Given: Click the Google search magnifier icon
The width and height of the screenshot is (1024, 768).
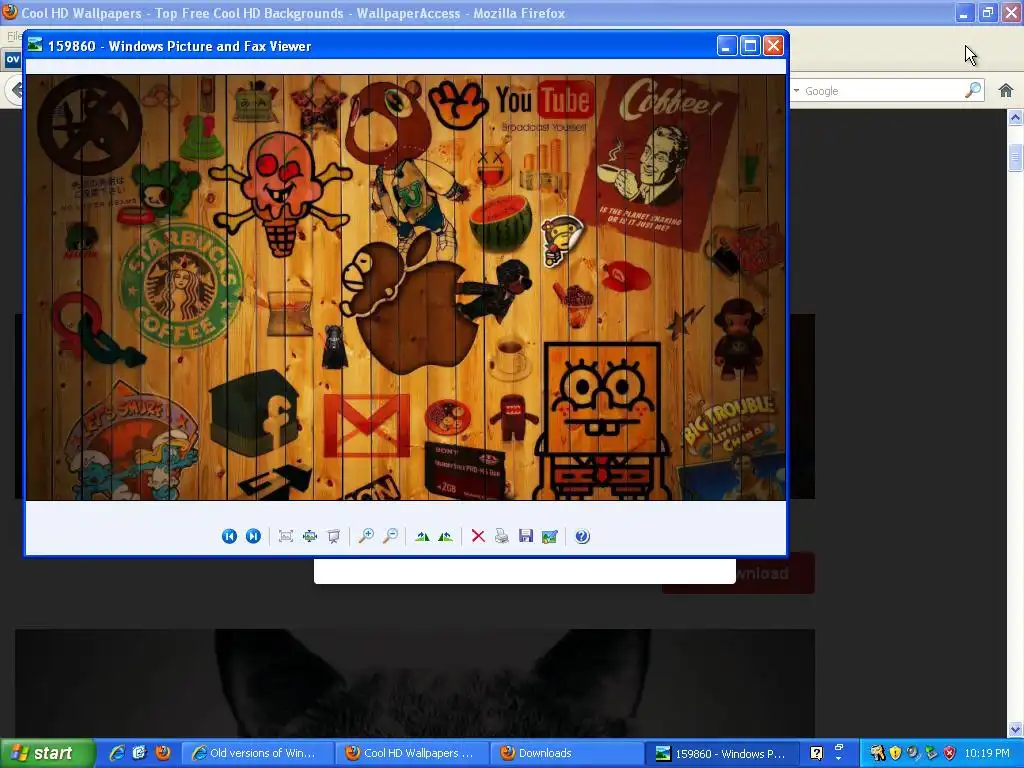Looking at the screenshot, I should tap(973, 90).
